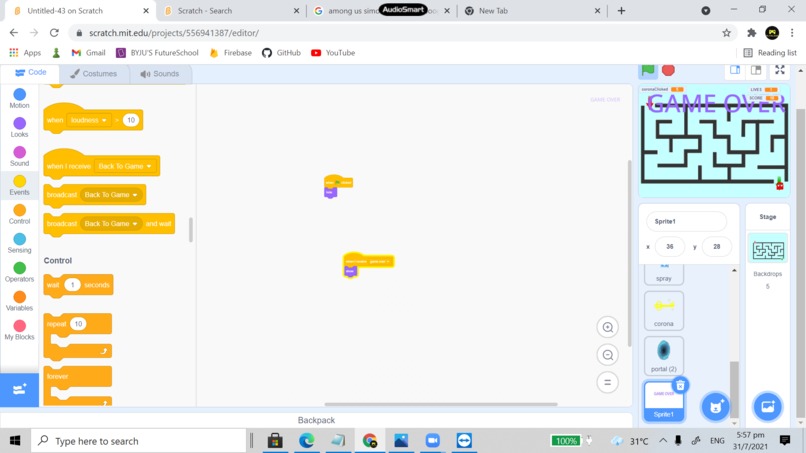Edit wait block seconds value
This screenshot has height=453, width=806.
tap(72, 285)
